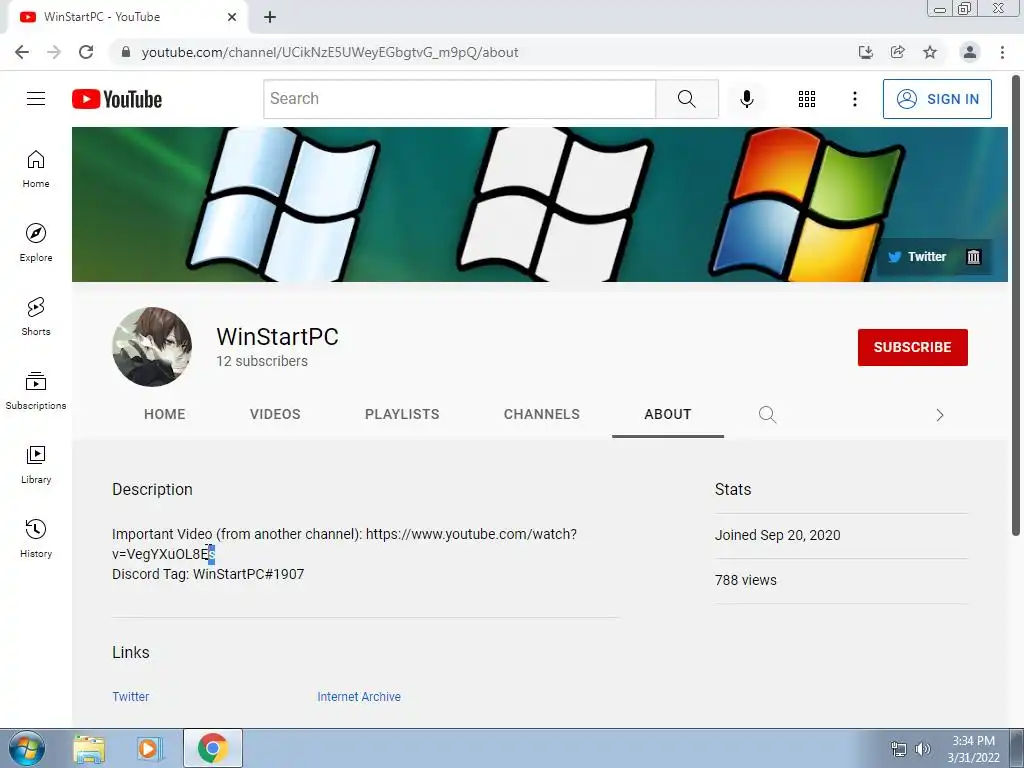Open volume control in system tray
Viewport: 1024px width, 768px height.
[x=922, y=749]
